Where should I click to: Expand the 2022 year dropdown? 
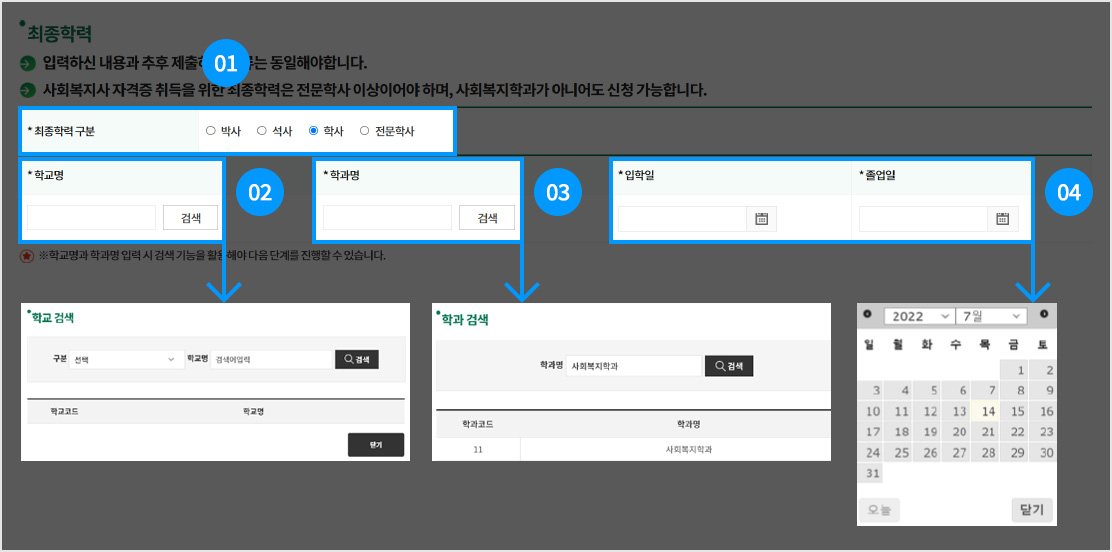[919, 316]
